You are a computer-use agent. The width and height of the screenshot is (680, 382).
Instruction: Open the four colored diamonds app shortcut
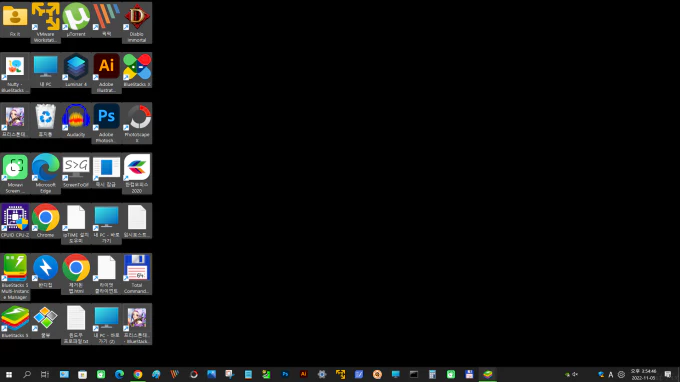[x=46, y=321]
